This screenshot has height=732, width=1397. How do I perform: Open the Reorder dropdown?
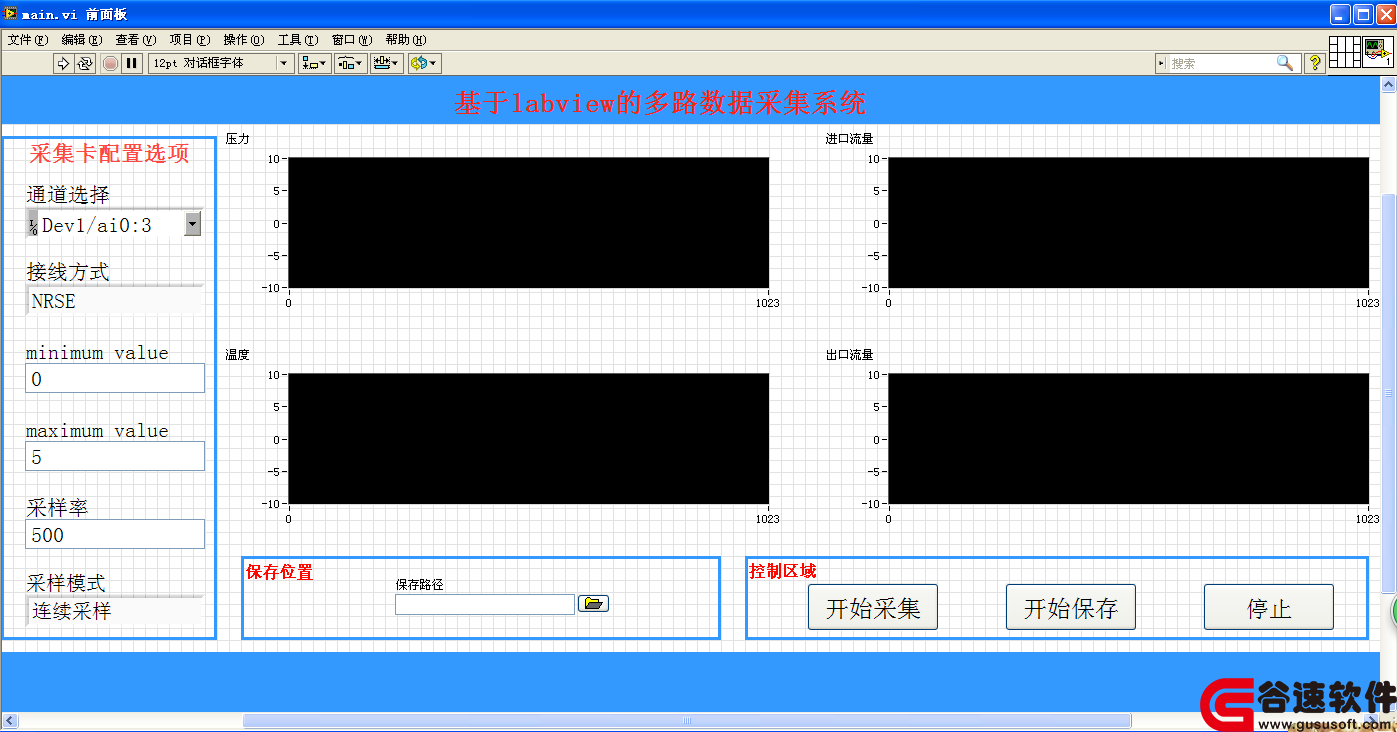point(424,63)
